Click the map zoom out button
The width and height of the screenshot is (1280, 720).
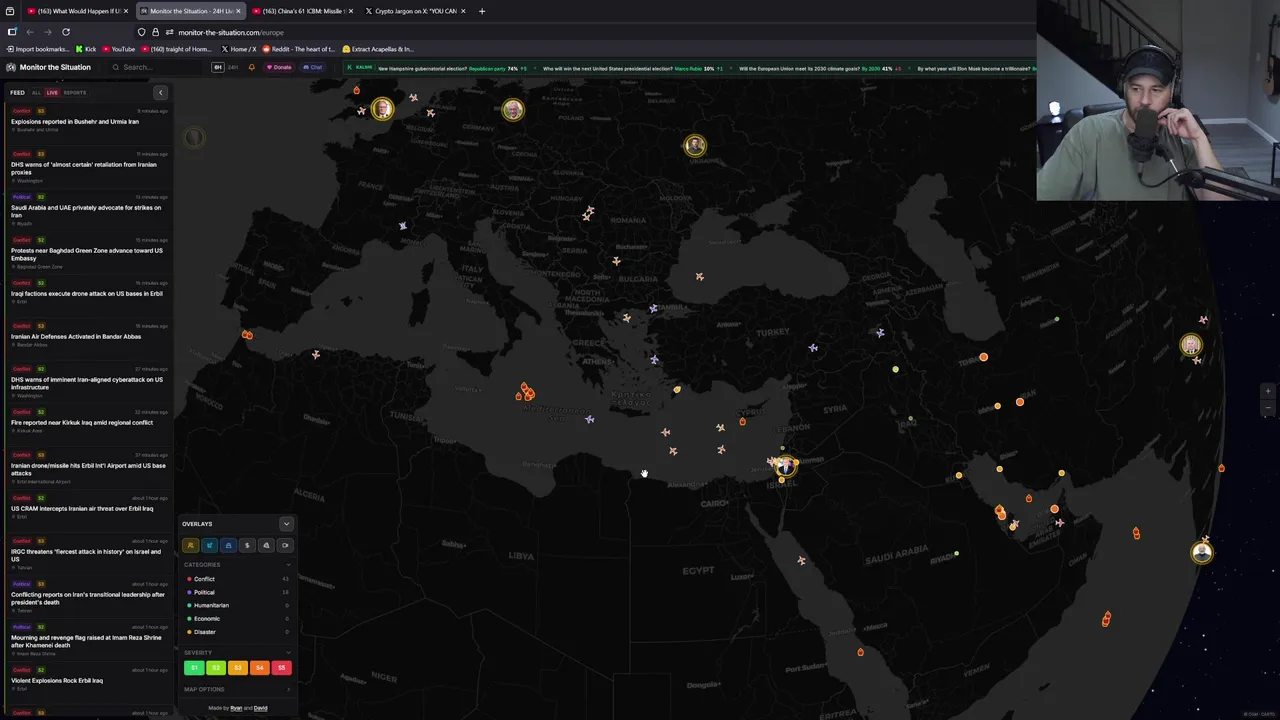tap(1268, 407)
